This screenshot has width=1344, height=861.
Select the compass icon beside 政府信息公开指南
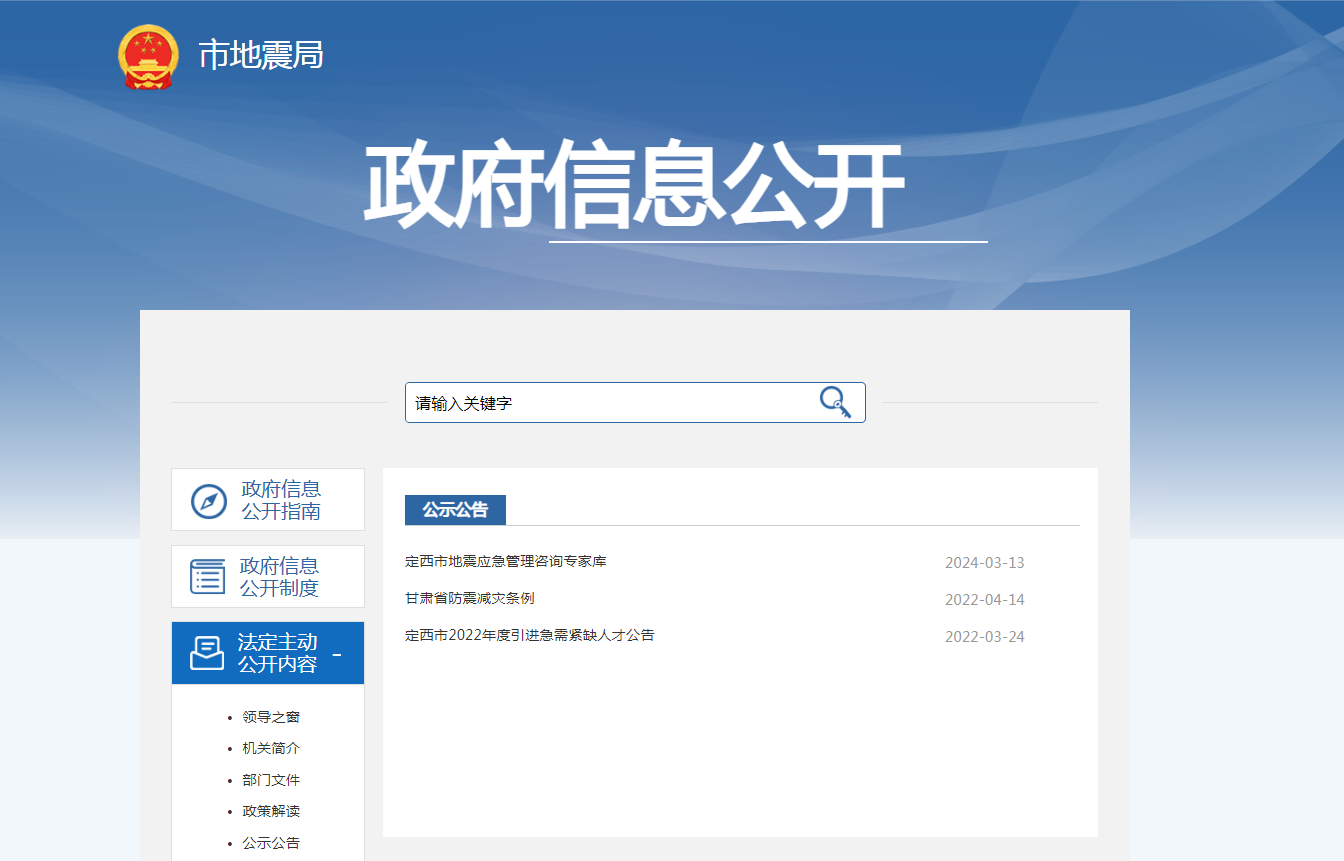pos(207,499)
